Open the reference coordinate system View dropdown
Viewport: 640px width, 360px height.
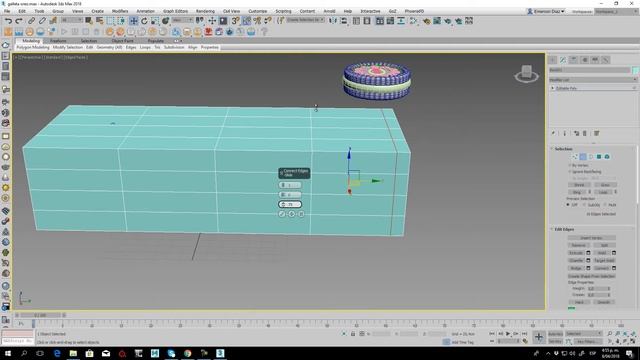(x=182, y=20)
